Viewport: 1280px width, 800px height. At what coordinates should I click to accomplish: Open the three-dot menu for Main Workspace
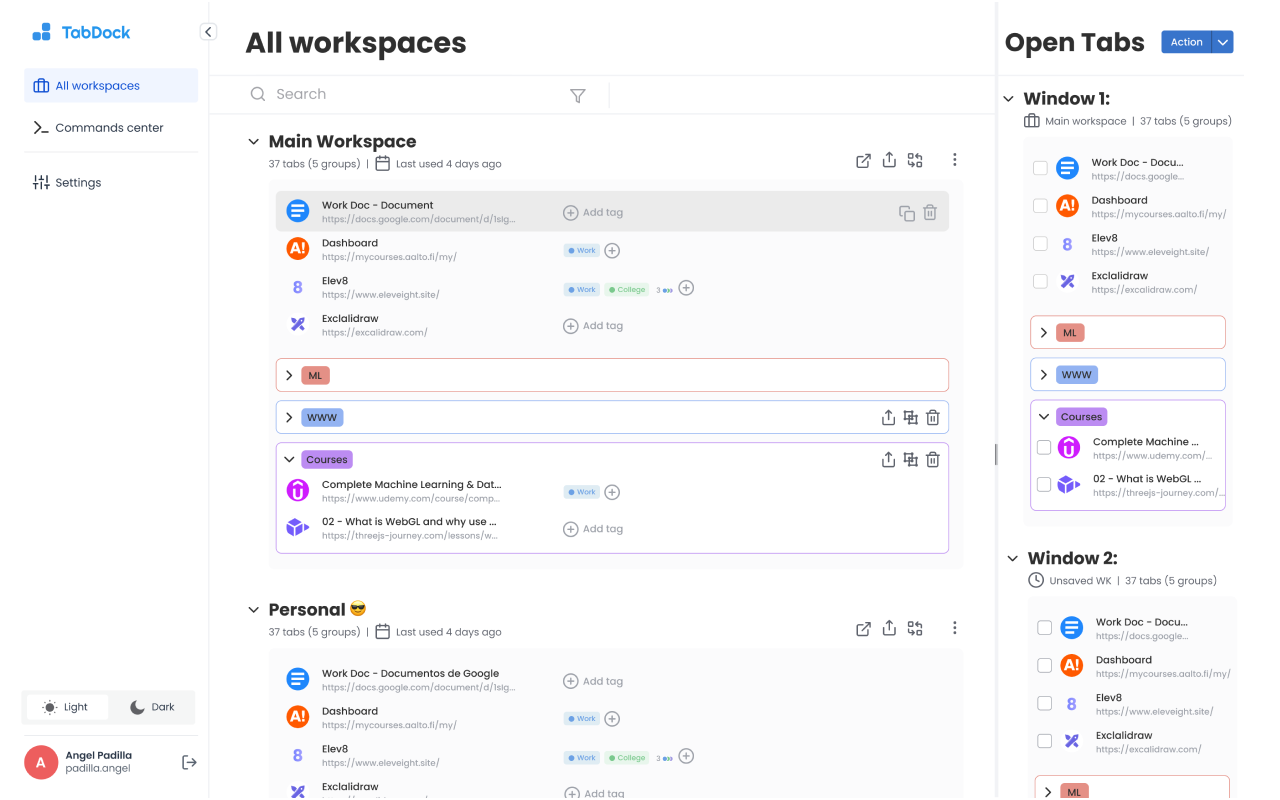coord(955,160)
